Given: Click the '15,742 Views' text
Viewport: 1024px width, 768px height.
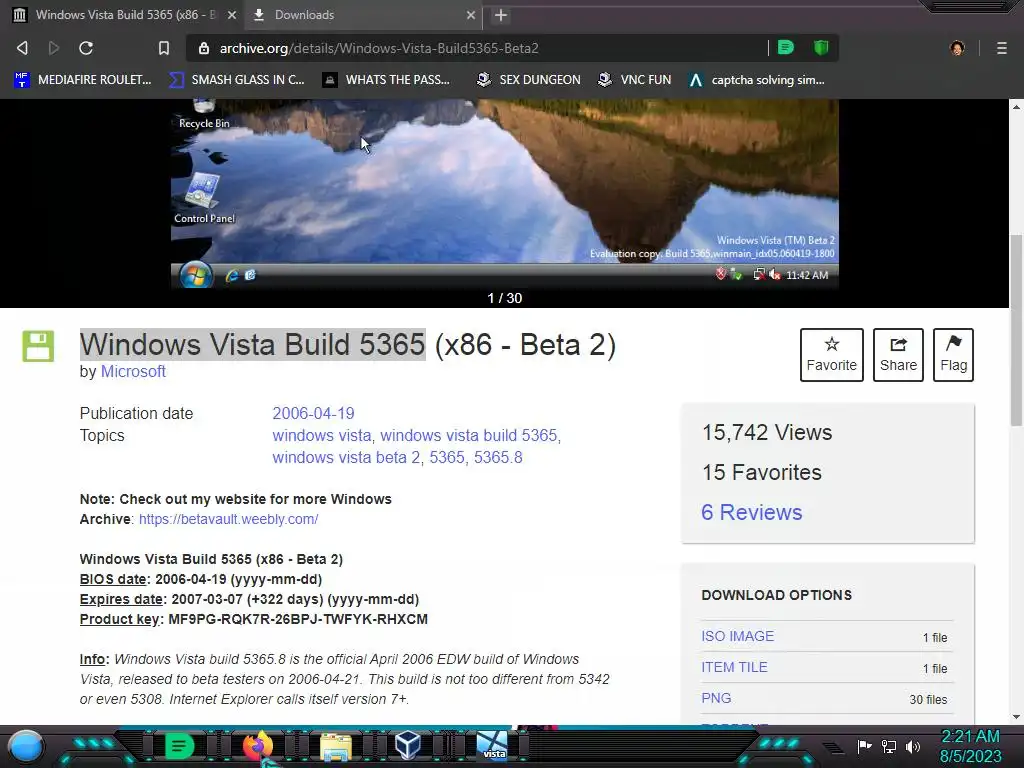Looking at the screenshot, I should (x=767, y=432).
